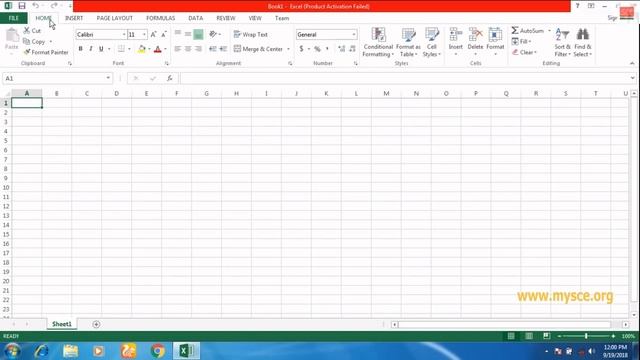Switch to the REVIEW tab

click(226, 18)
